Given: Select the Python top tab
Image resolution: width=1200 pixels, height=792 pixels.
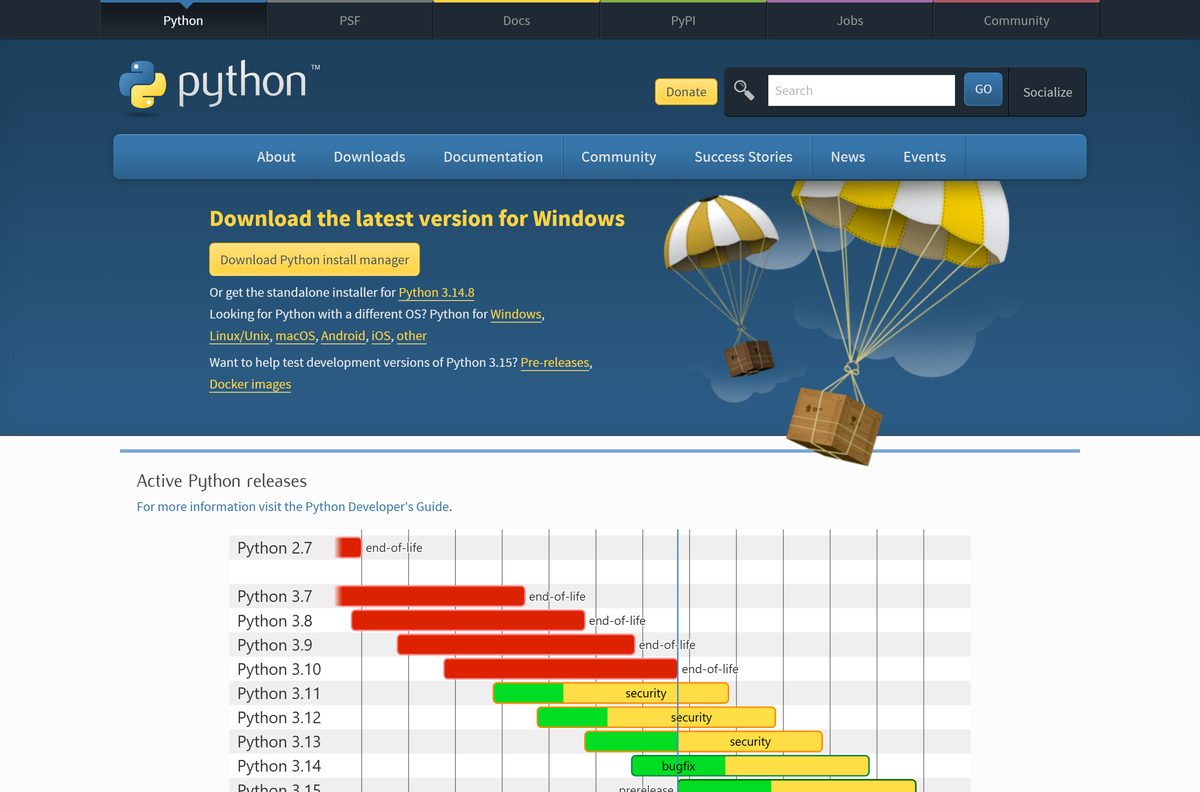Looking at the screenshot, I should coord(183,20).
